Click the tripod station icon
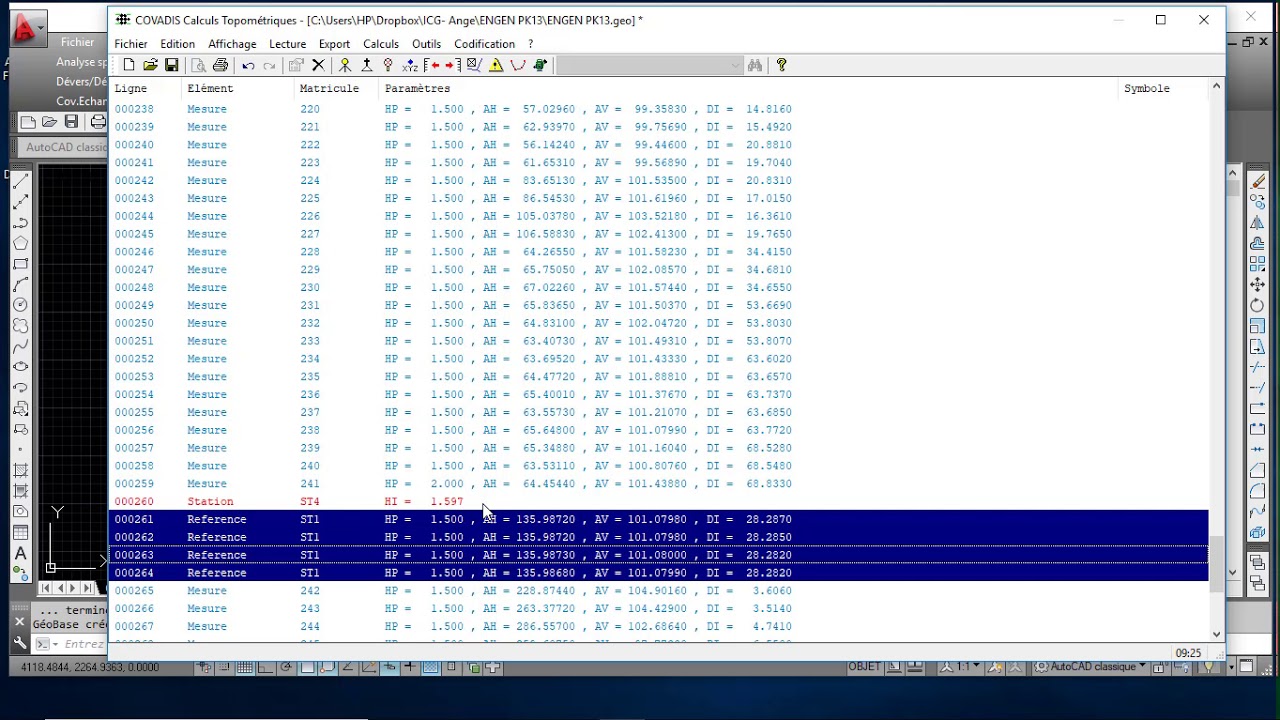1280x720 pixels. [x=367, y=65]
